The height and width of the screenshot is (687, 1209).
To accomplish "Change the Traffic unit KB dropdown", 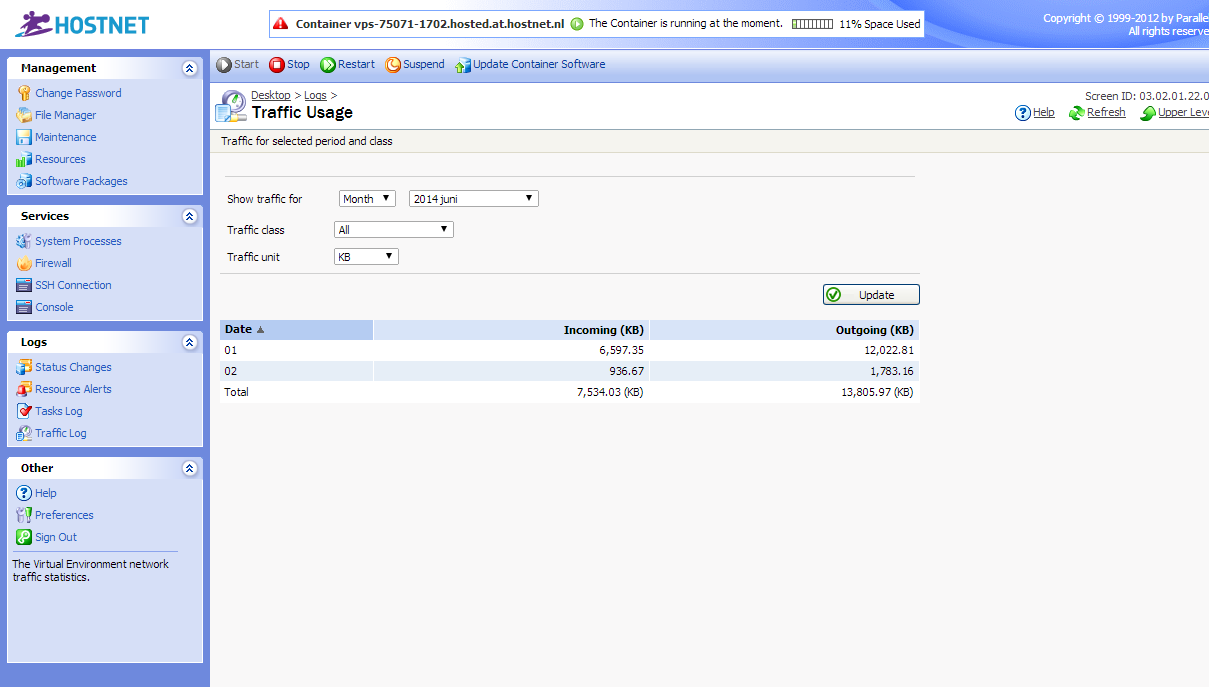I will click(366, 257).
